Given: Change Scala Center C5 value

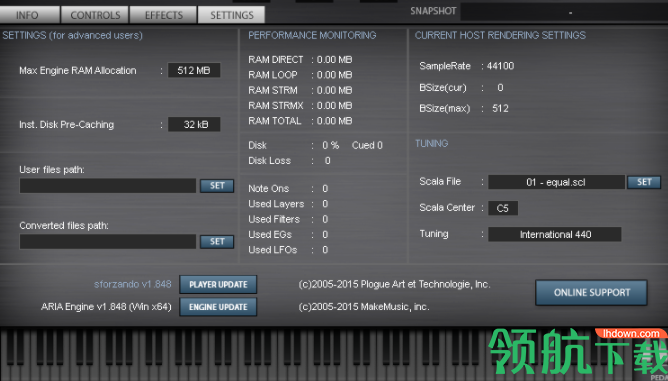Looking at the screenshot, I should click(x=503, y=208).
